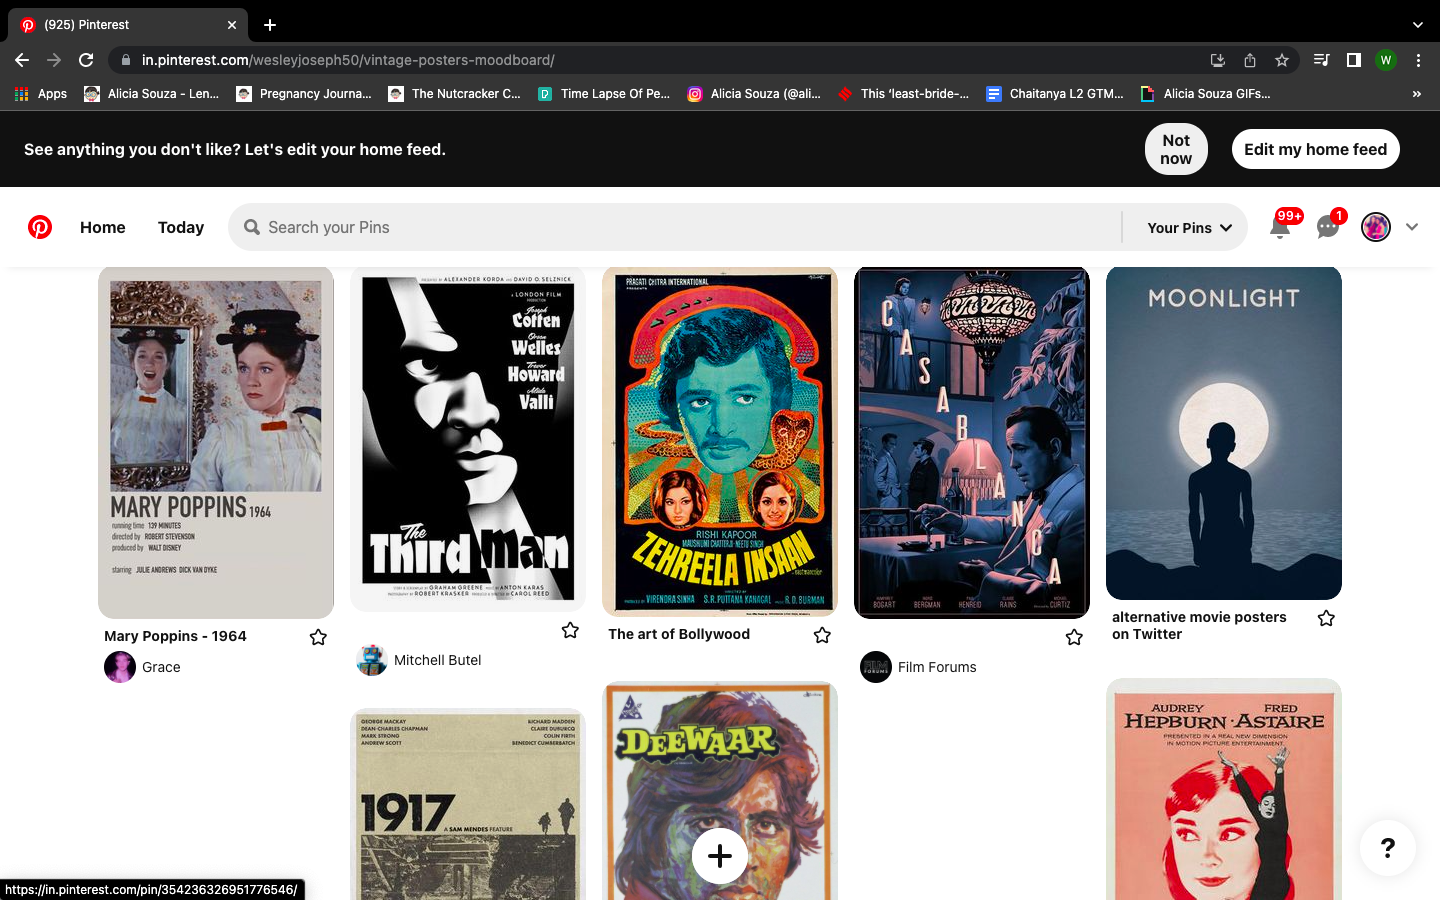The height and width of the screenshot is (900, 1440).
Task: Open the Hepburn Astaire poster pin
Action: point(1224,789)
